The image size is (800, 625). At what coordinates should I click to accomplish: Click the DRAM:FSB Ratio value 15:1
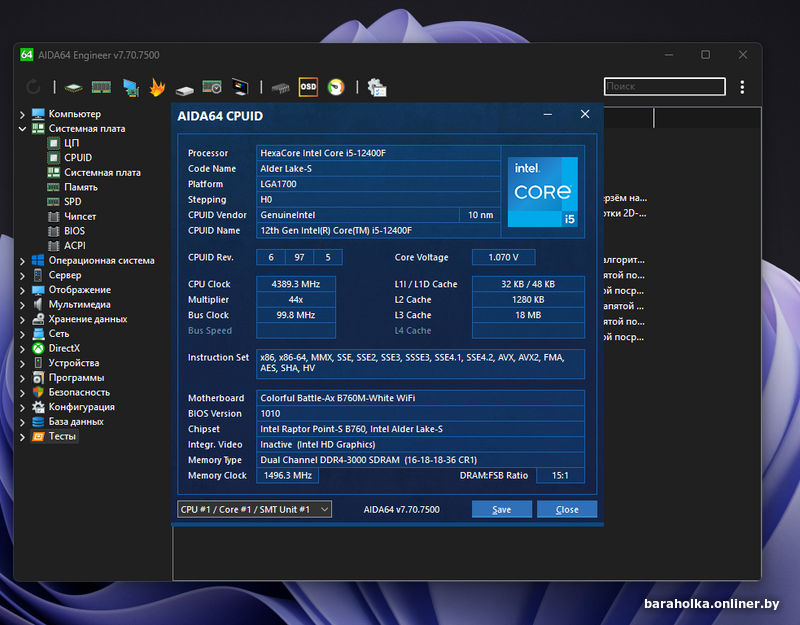click(x=560, y=476)
